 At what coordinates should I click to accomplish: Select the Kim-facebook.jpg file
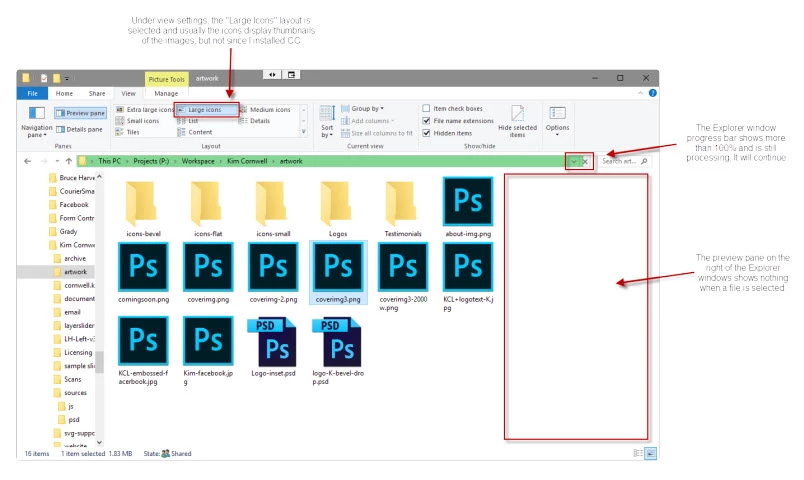208,351
